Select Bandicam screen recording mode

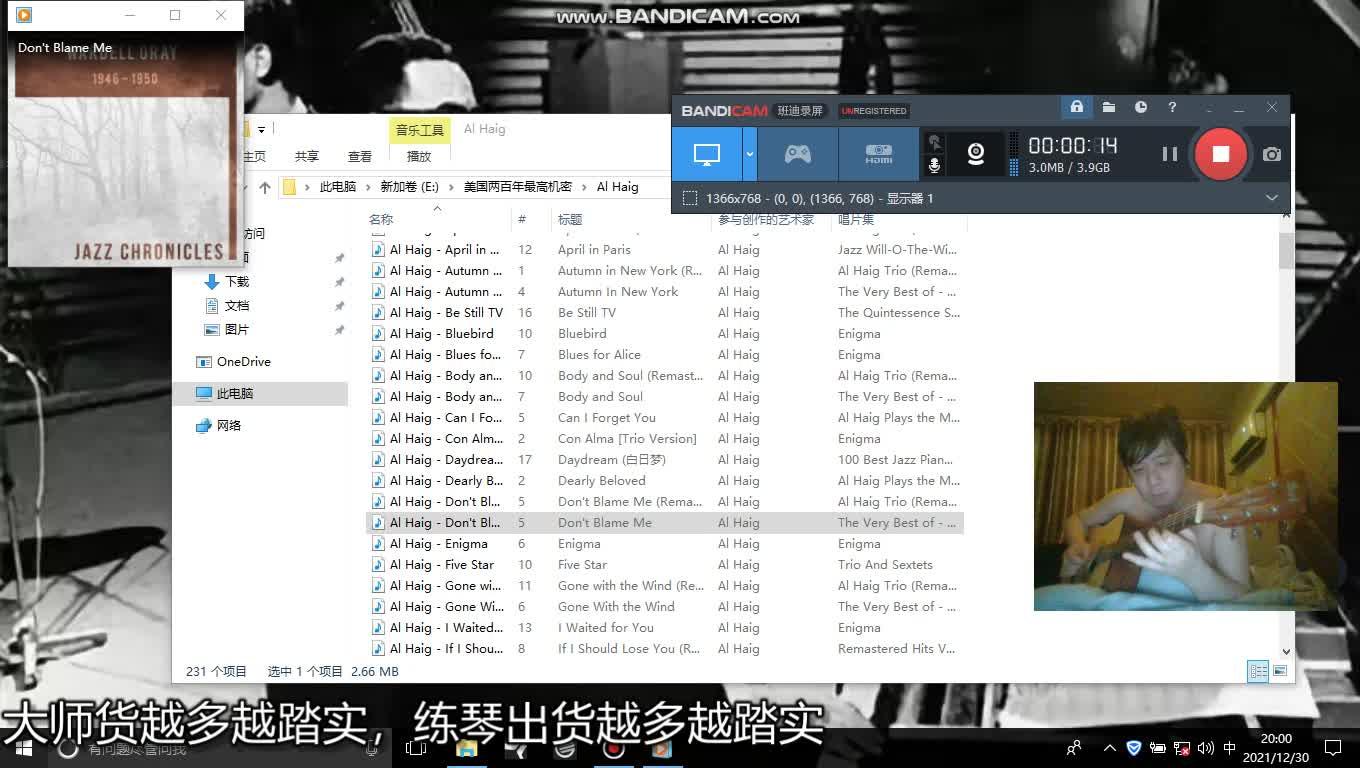pos(707,154)
